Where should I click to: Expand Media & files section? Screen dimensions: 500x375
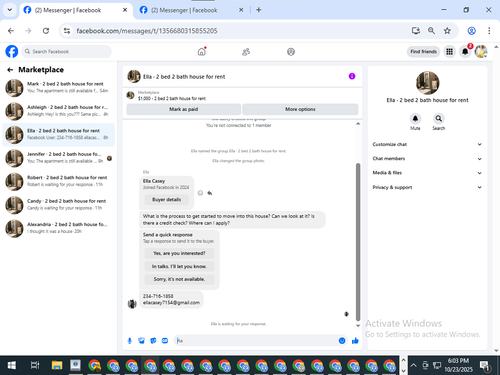tap(427, 173)
